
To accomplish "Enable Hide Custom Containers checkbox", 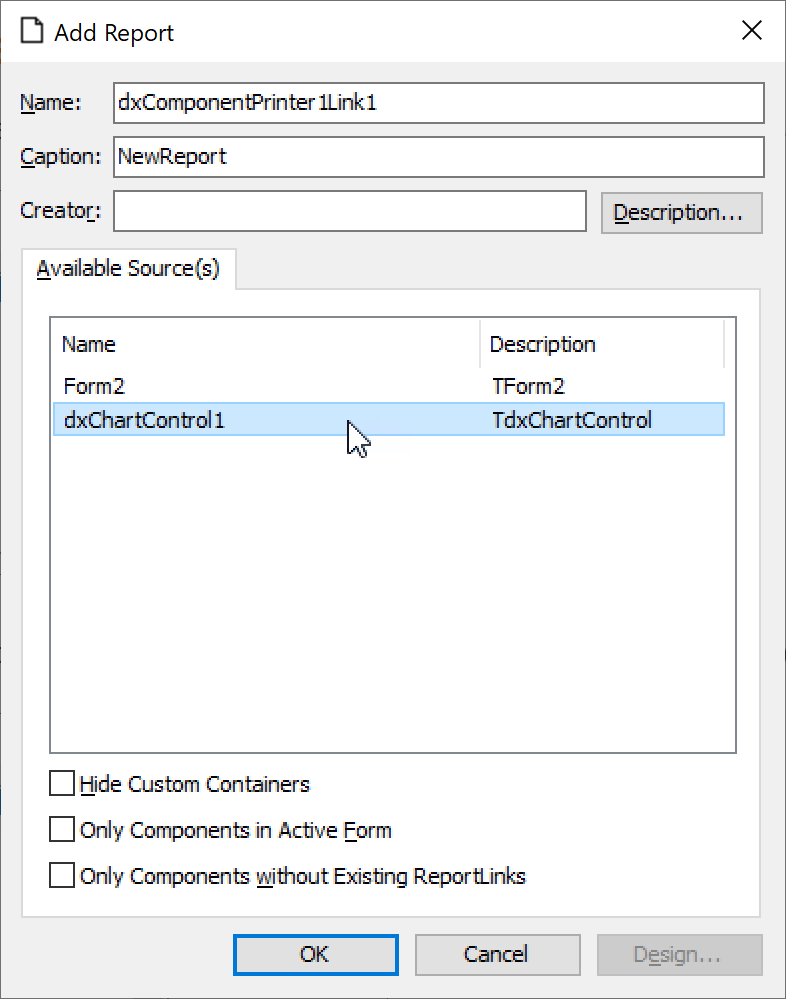I will [62, 784].
